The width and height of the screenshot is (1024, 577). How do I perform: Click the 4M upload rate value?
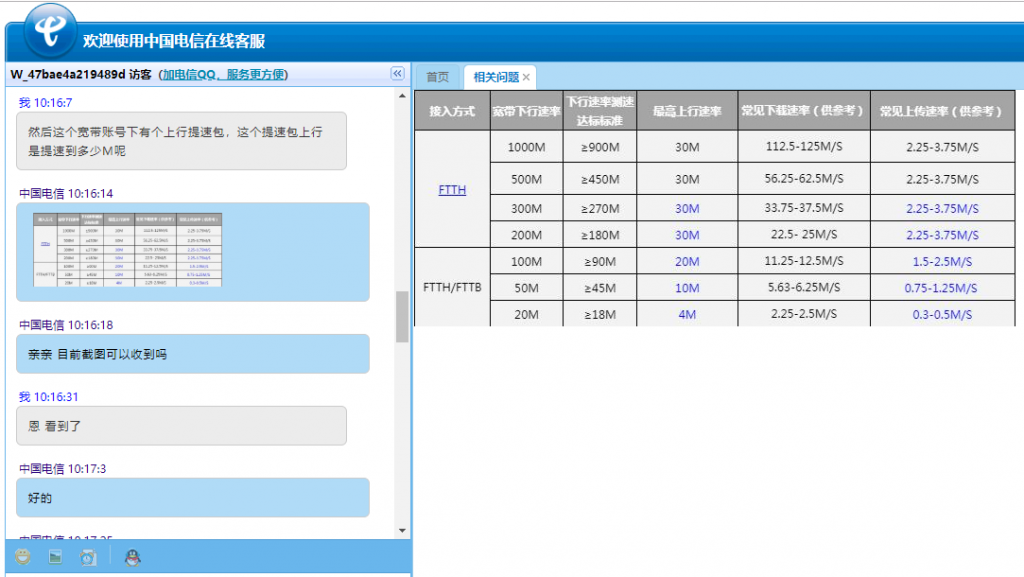(x=687, y=314)
